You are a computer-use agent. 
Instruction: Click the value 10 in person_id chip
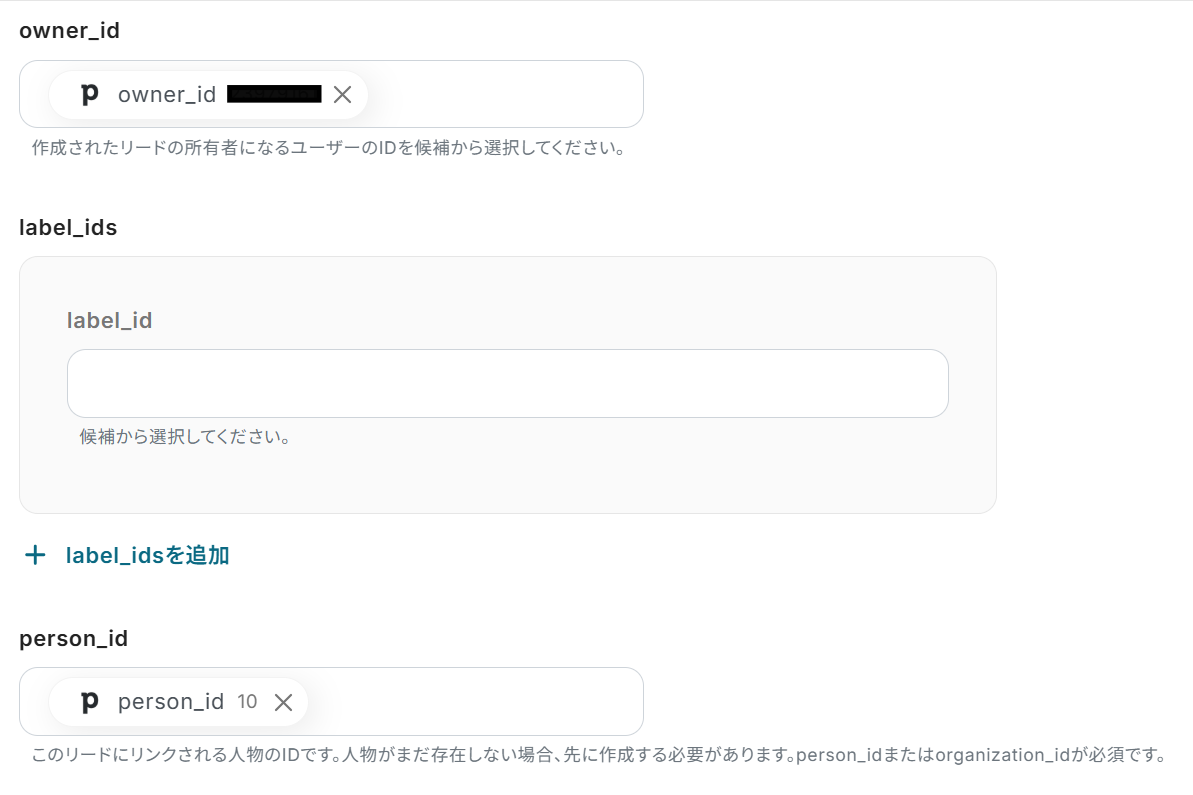click(247, 702)
